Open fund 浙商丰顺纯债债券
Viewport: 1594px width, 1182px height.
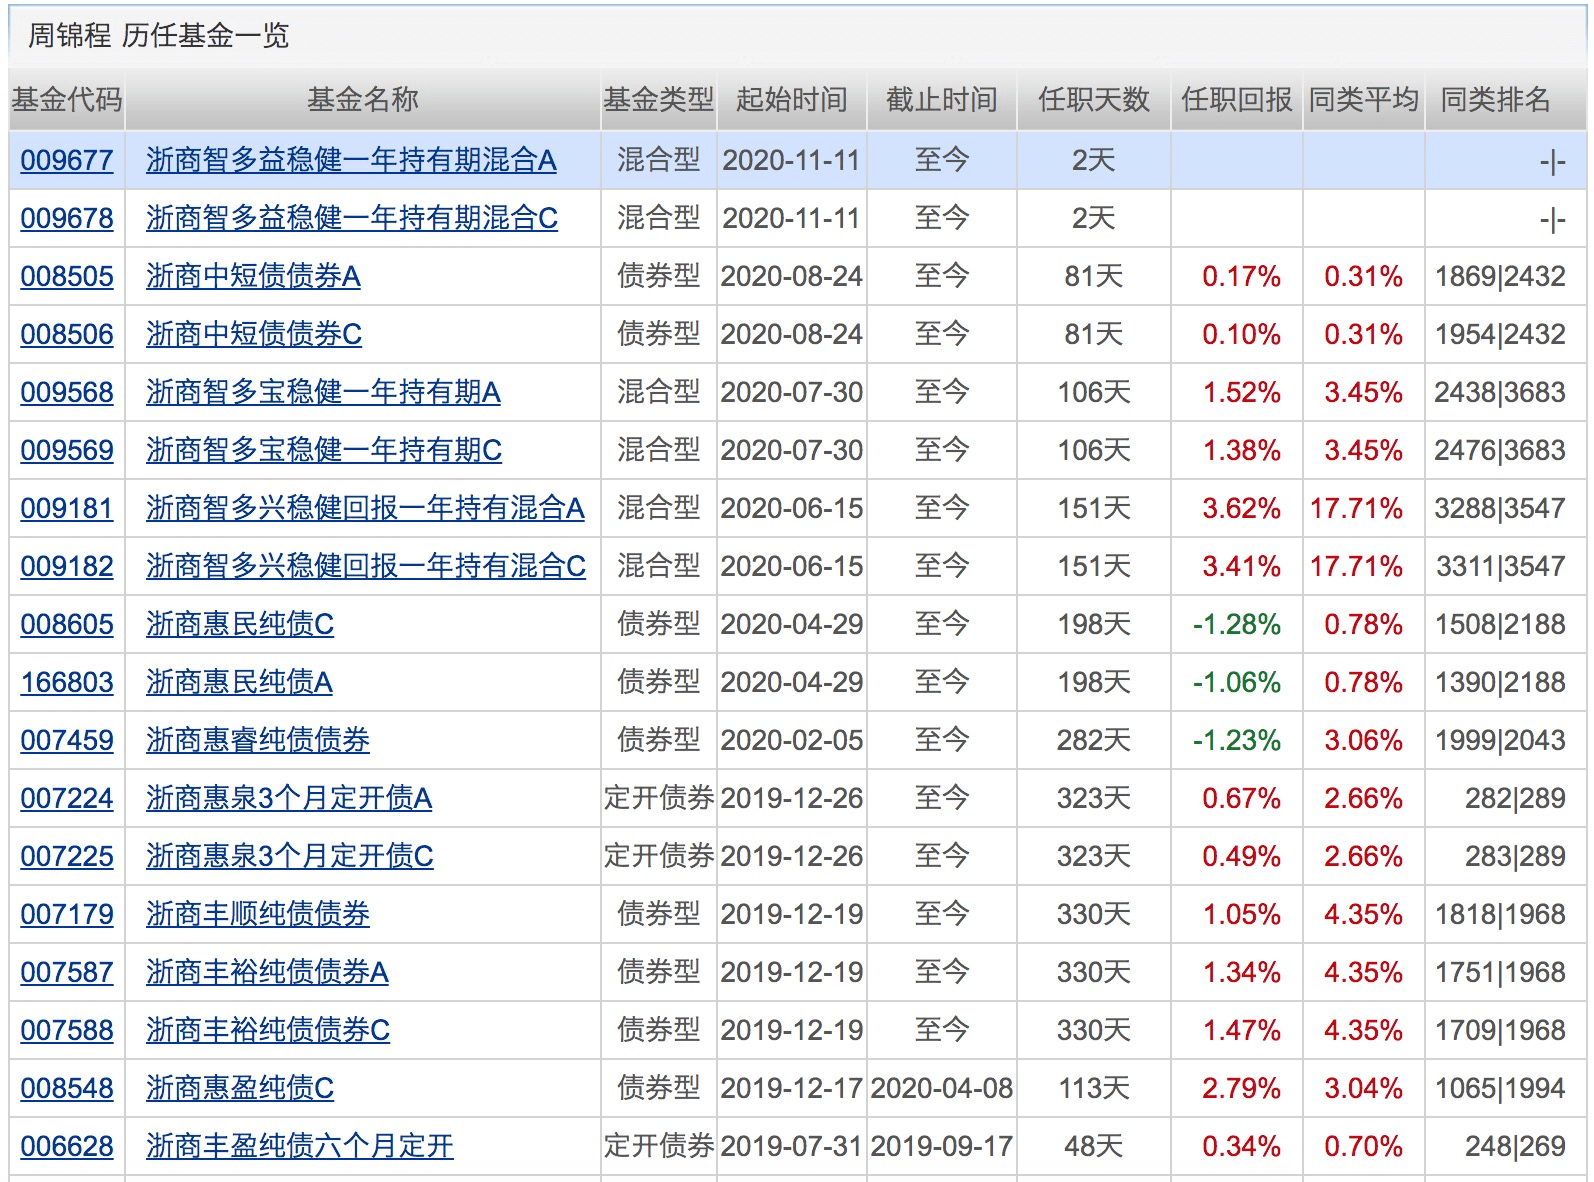tap(258, 914)
